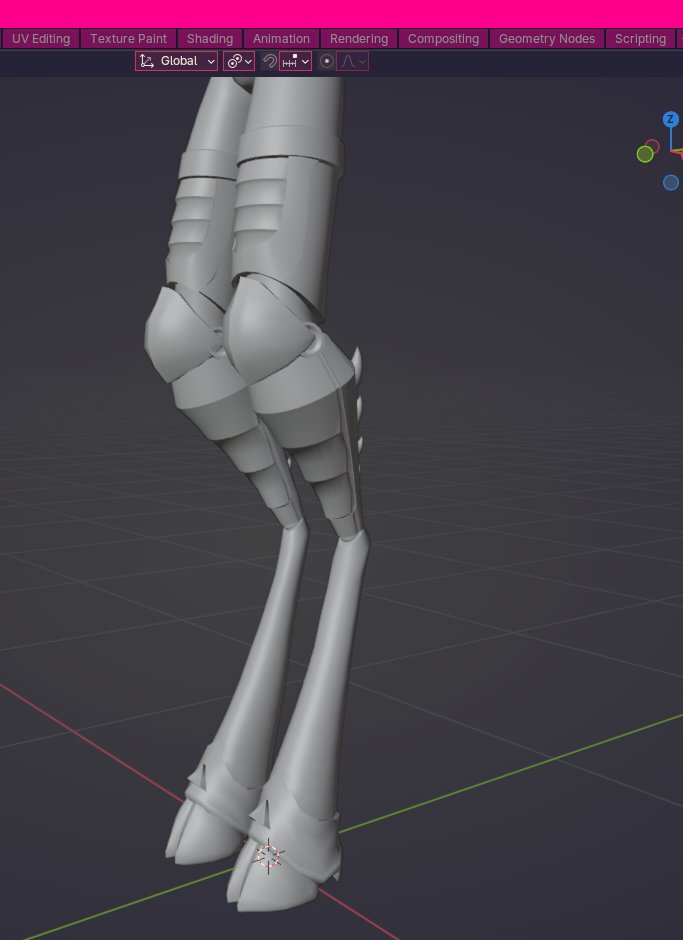Open the Global transform orientation dropdown
This screenshot has width=683, height=940.
tap(176, 61)
